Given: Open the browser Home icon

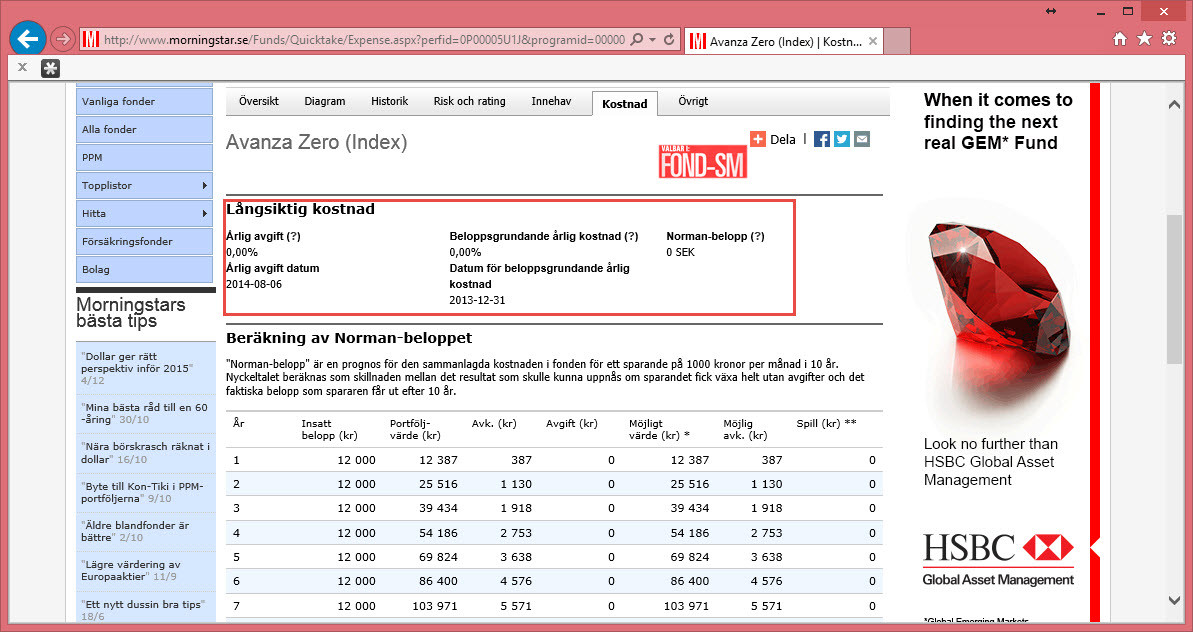Looking at the screenshot, I should click(1120, 39).
